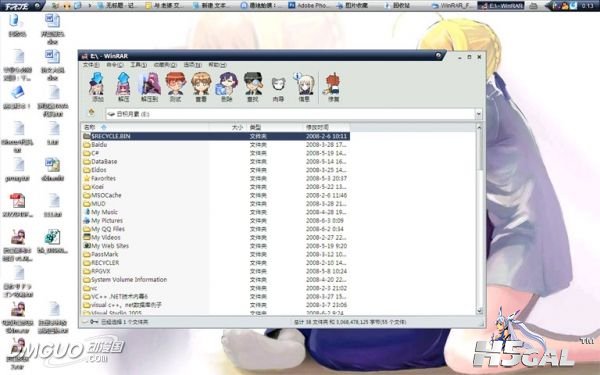Switch to Adobe Photoshop taskbar button
The height and width of the screenshot is (375, 600).
click(x=308, y=5)
